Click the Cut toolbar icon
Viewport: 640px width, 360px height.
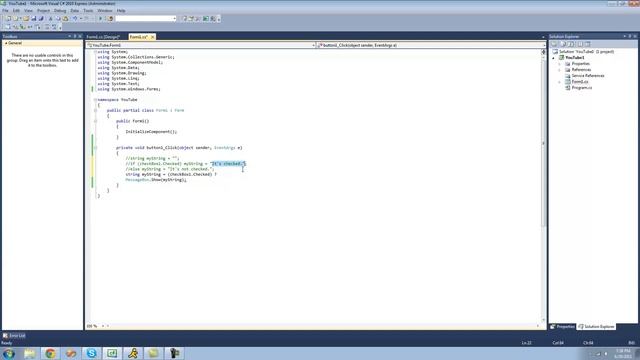click(x=51, y=19)
